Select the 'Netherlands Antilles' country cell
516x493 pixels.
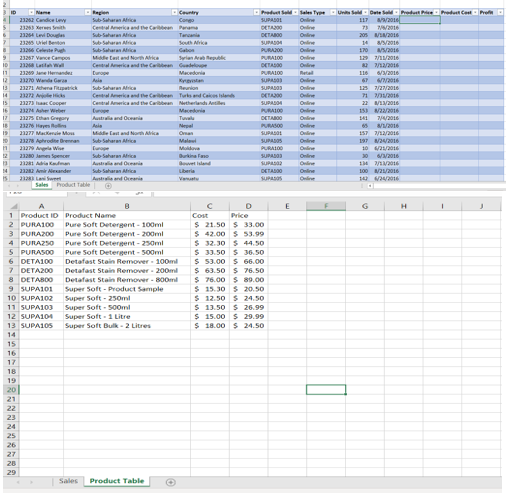[219, 103]
